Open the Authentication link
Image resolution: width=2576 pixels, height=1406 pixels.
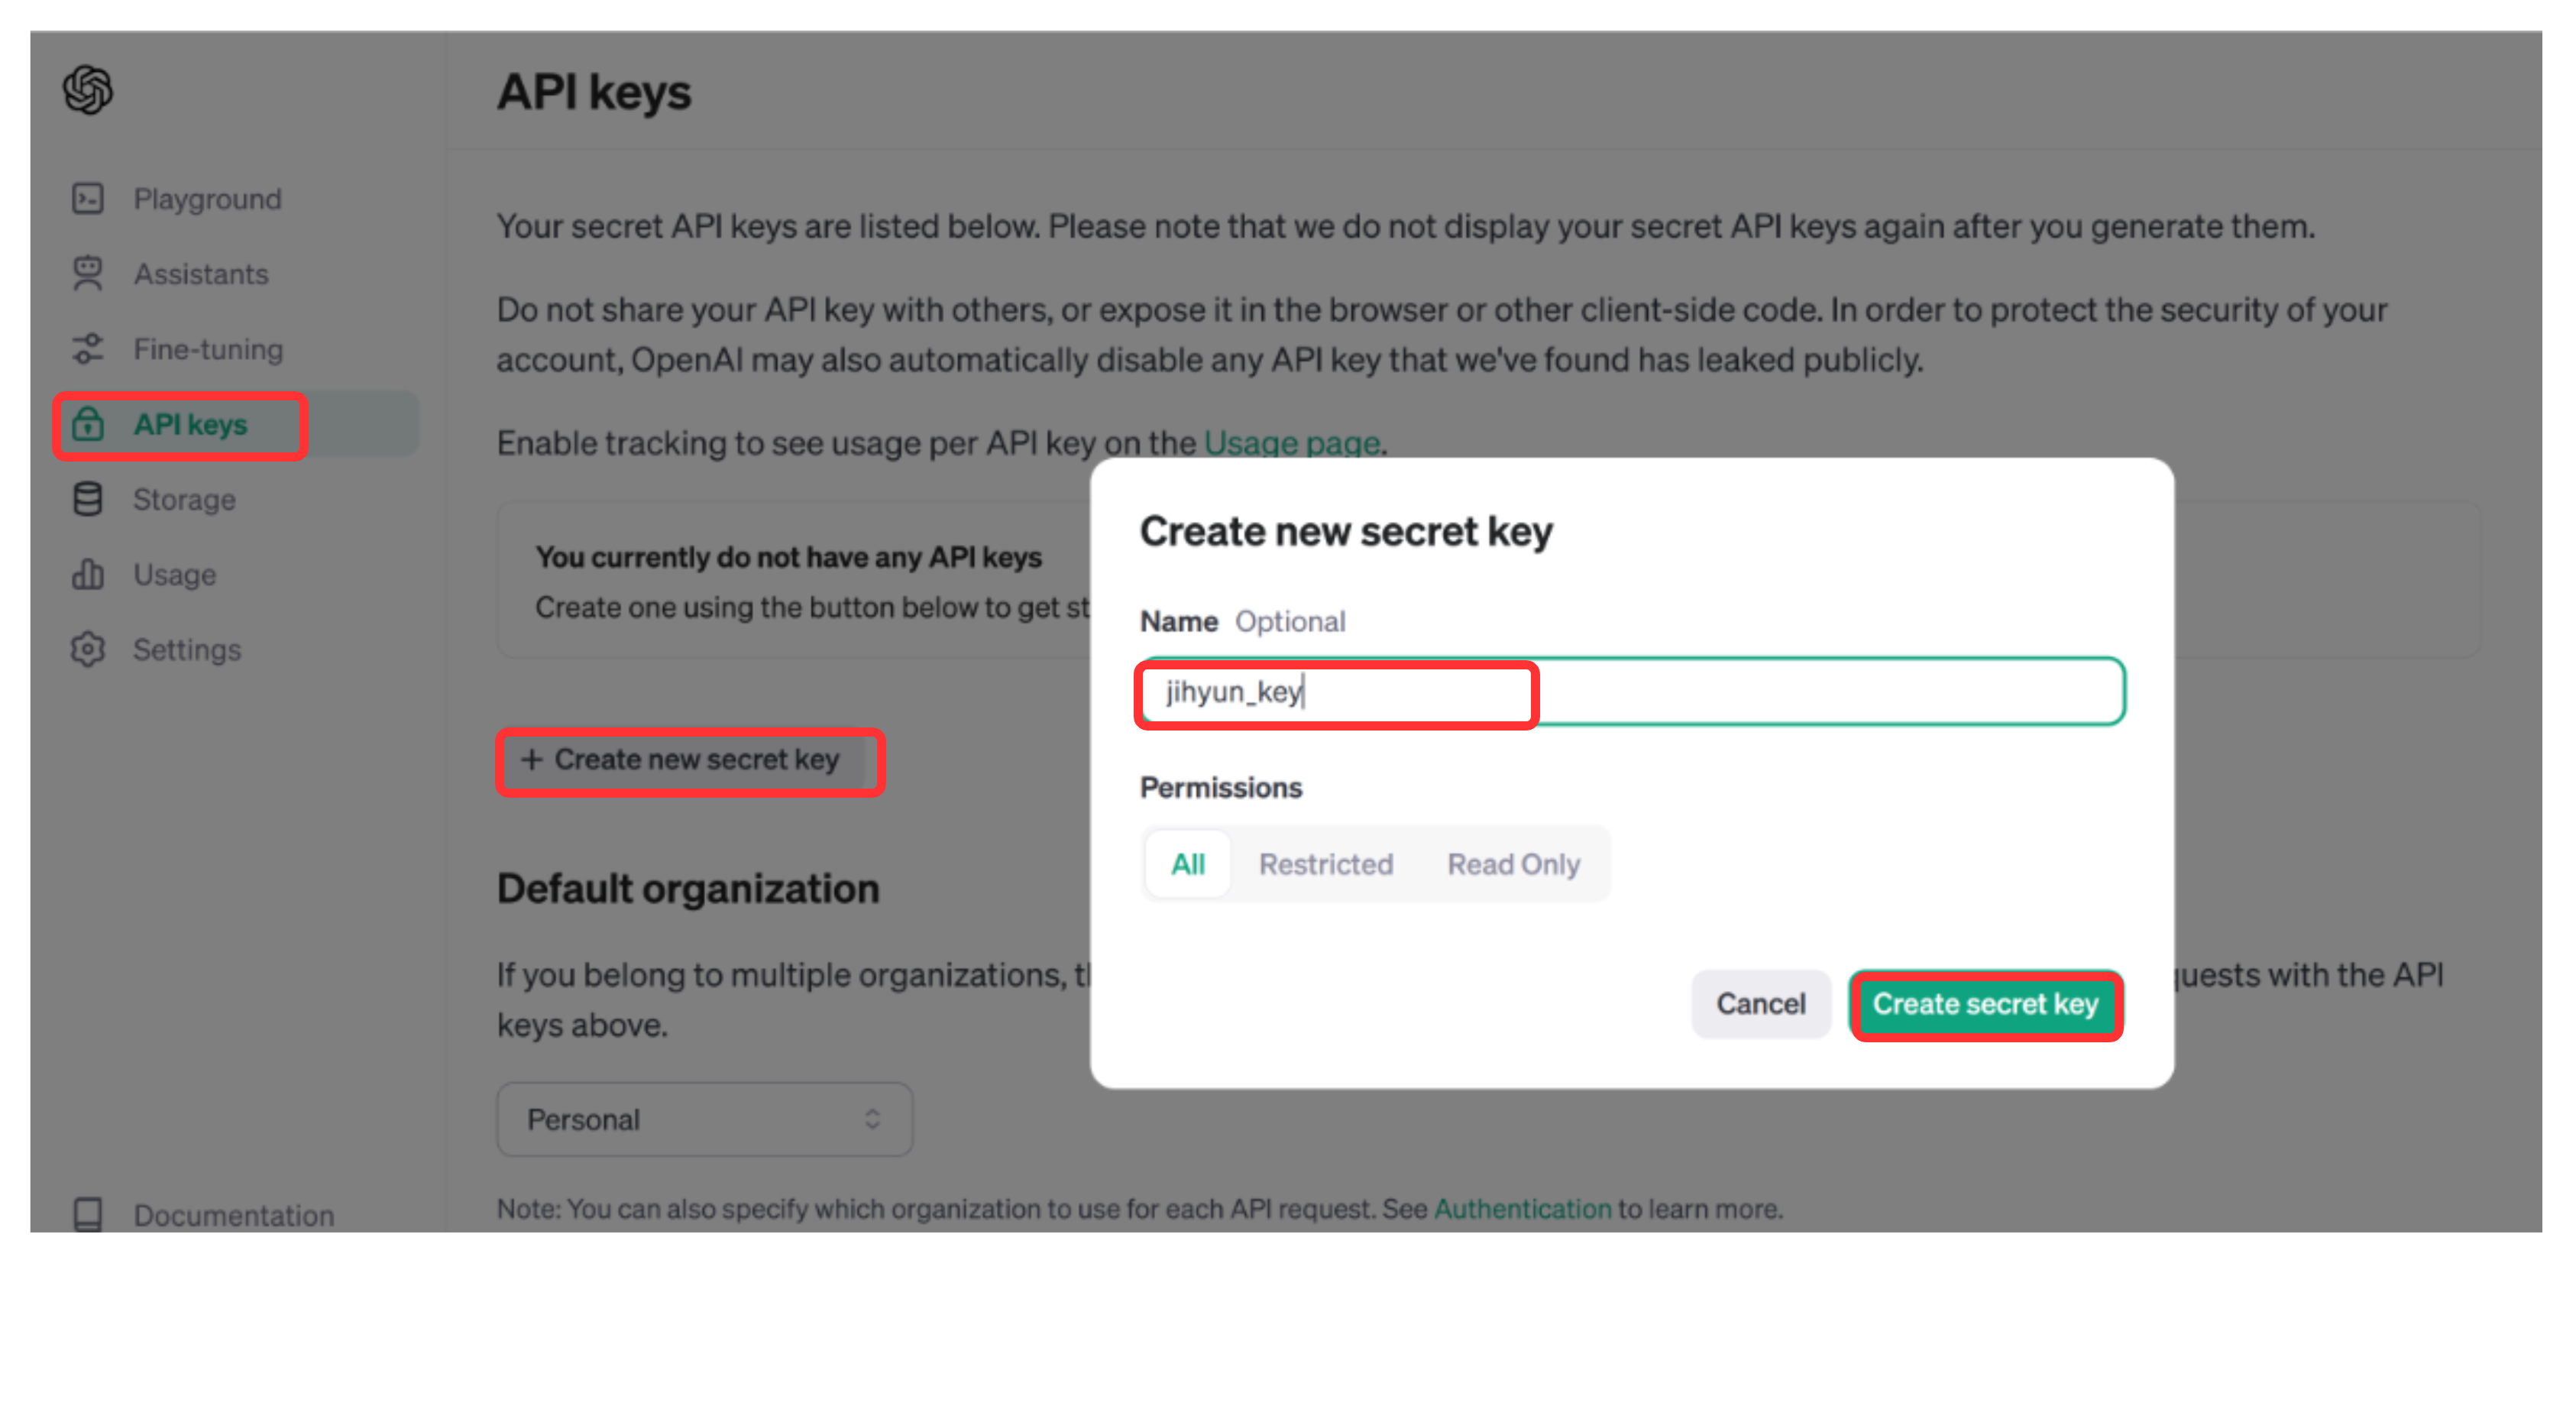coord(1522,1209)
